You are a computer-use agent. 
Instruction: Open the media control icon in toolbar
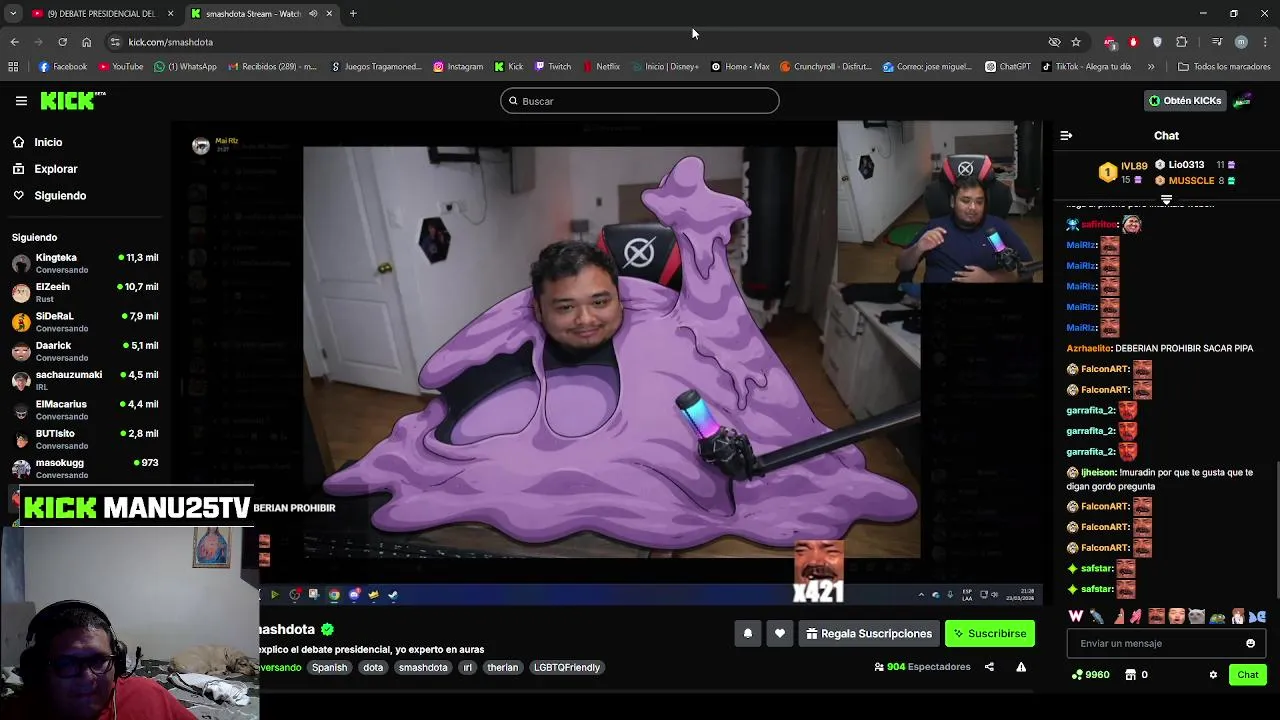[1216, 42]
